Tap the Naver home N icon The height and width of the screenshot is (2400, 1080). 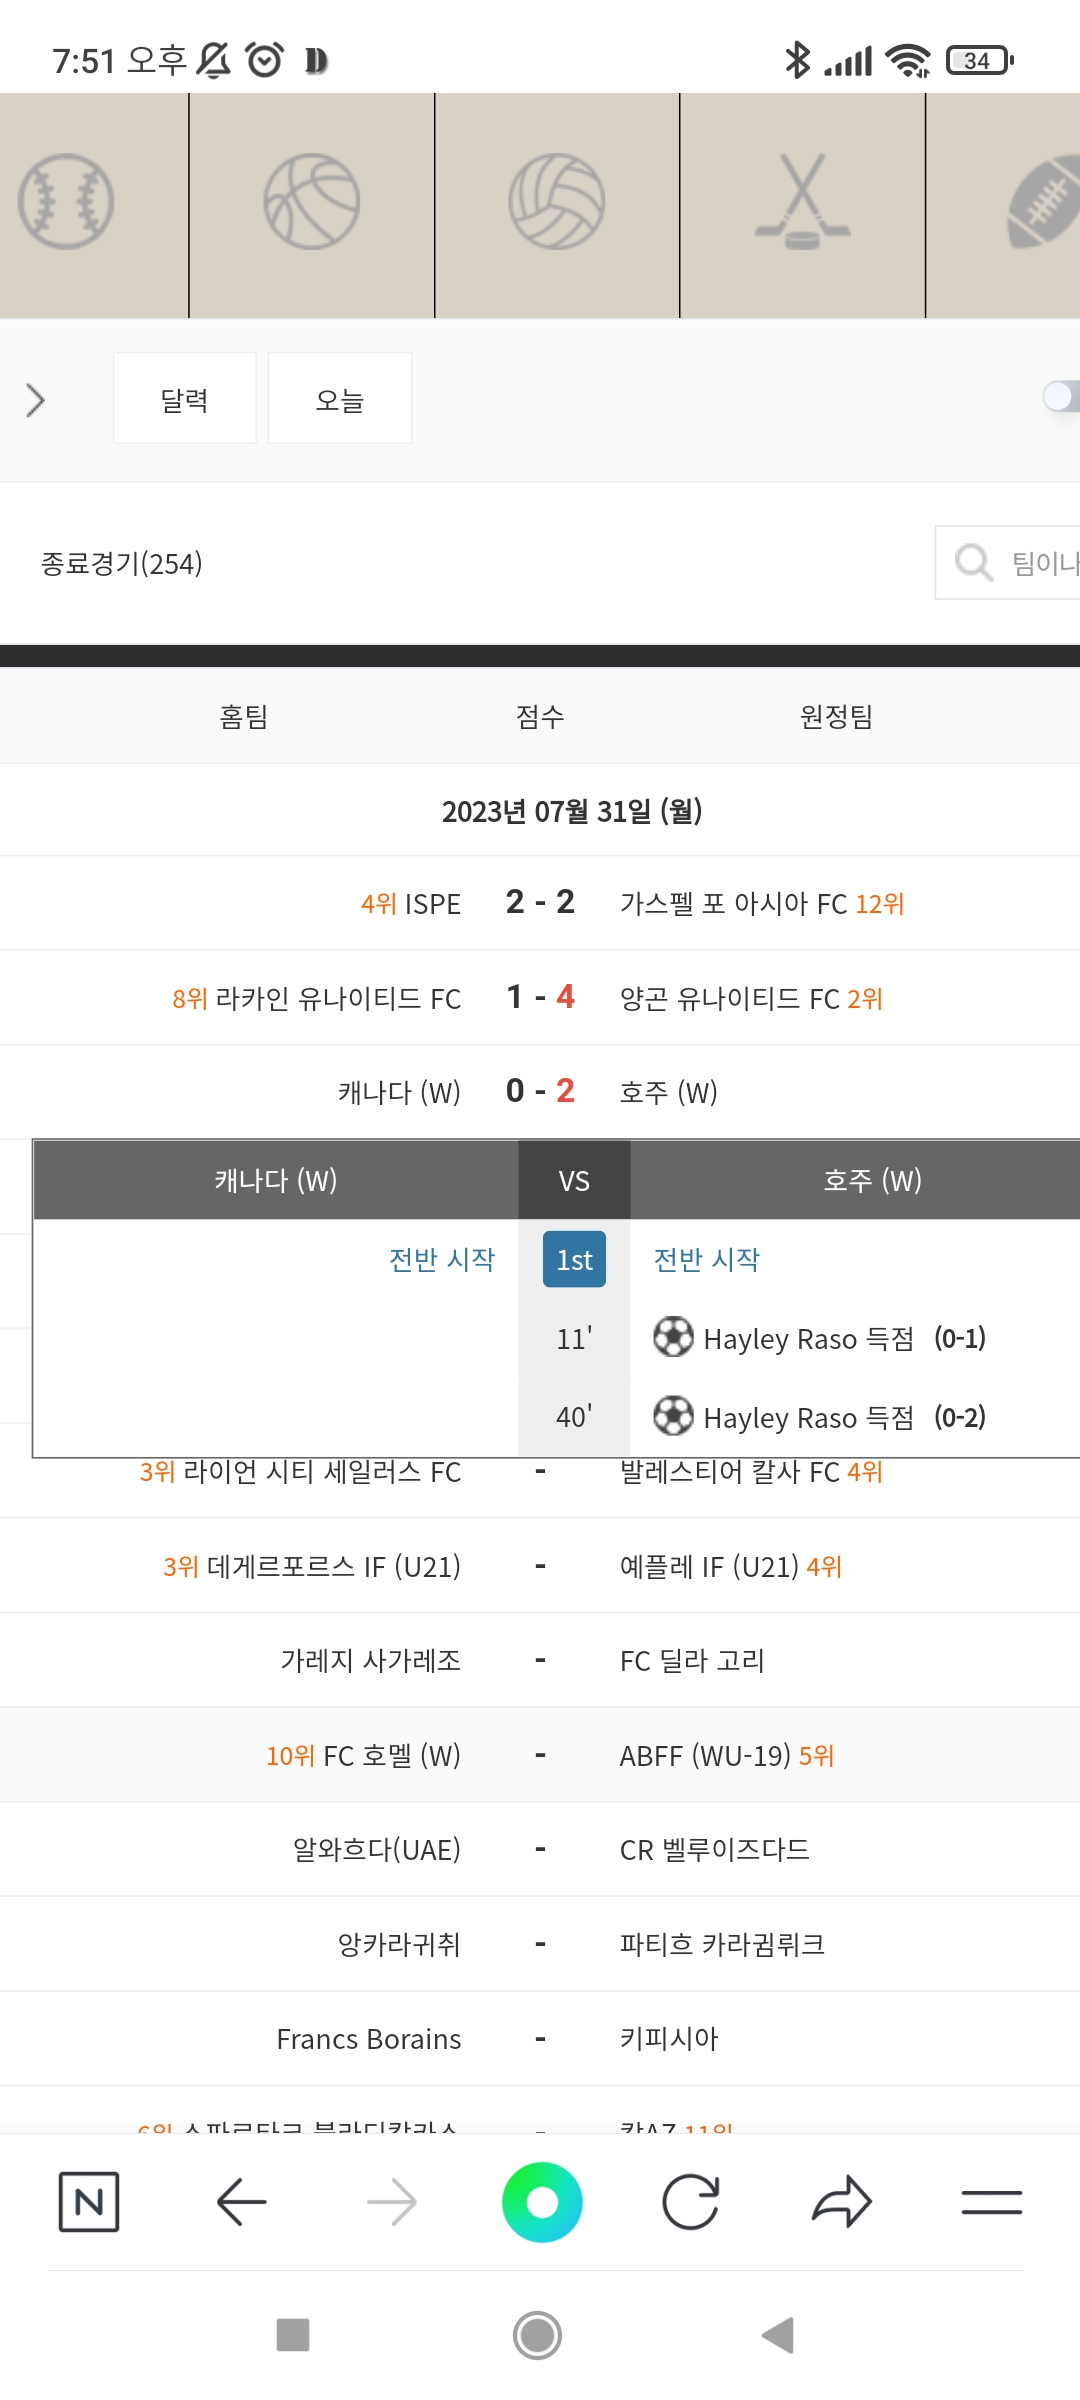[x=89, y=2201]
